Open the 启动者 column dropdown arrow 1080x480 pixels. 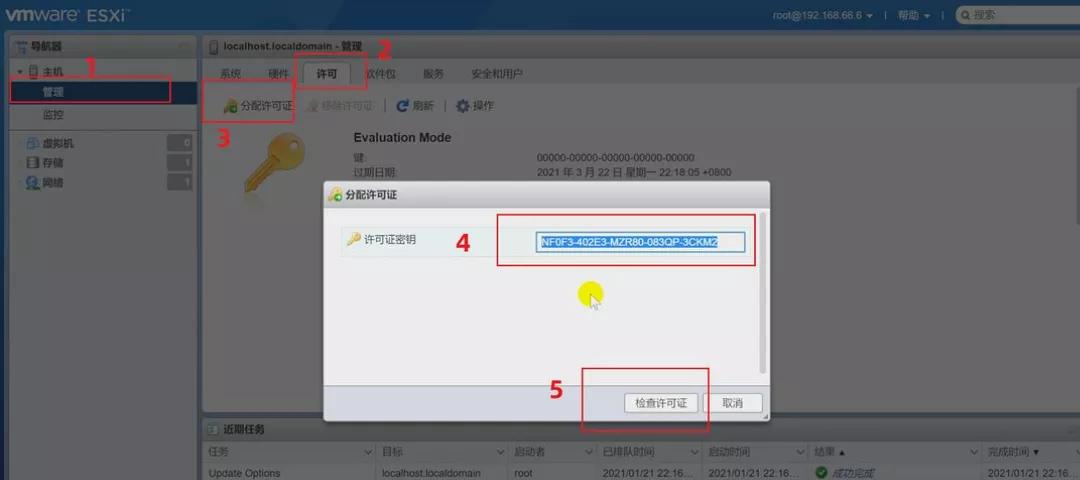point(588,452)
